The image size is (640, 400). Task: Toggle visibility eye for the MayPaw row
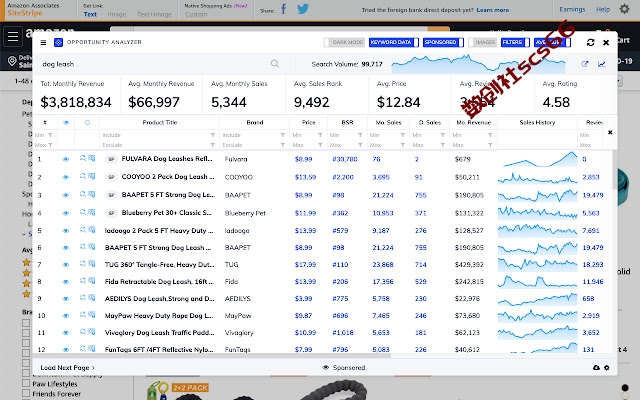pyautogui.click(x=66, y=316)
